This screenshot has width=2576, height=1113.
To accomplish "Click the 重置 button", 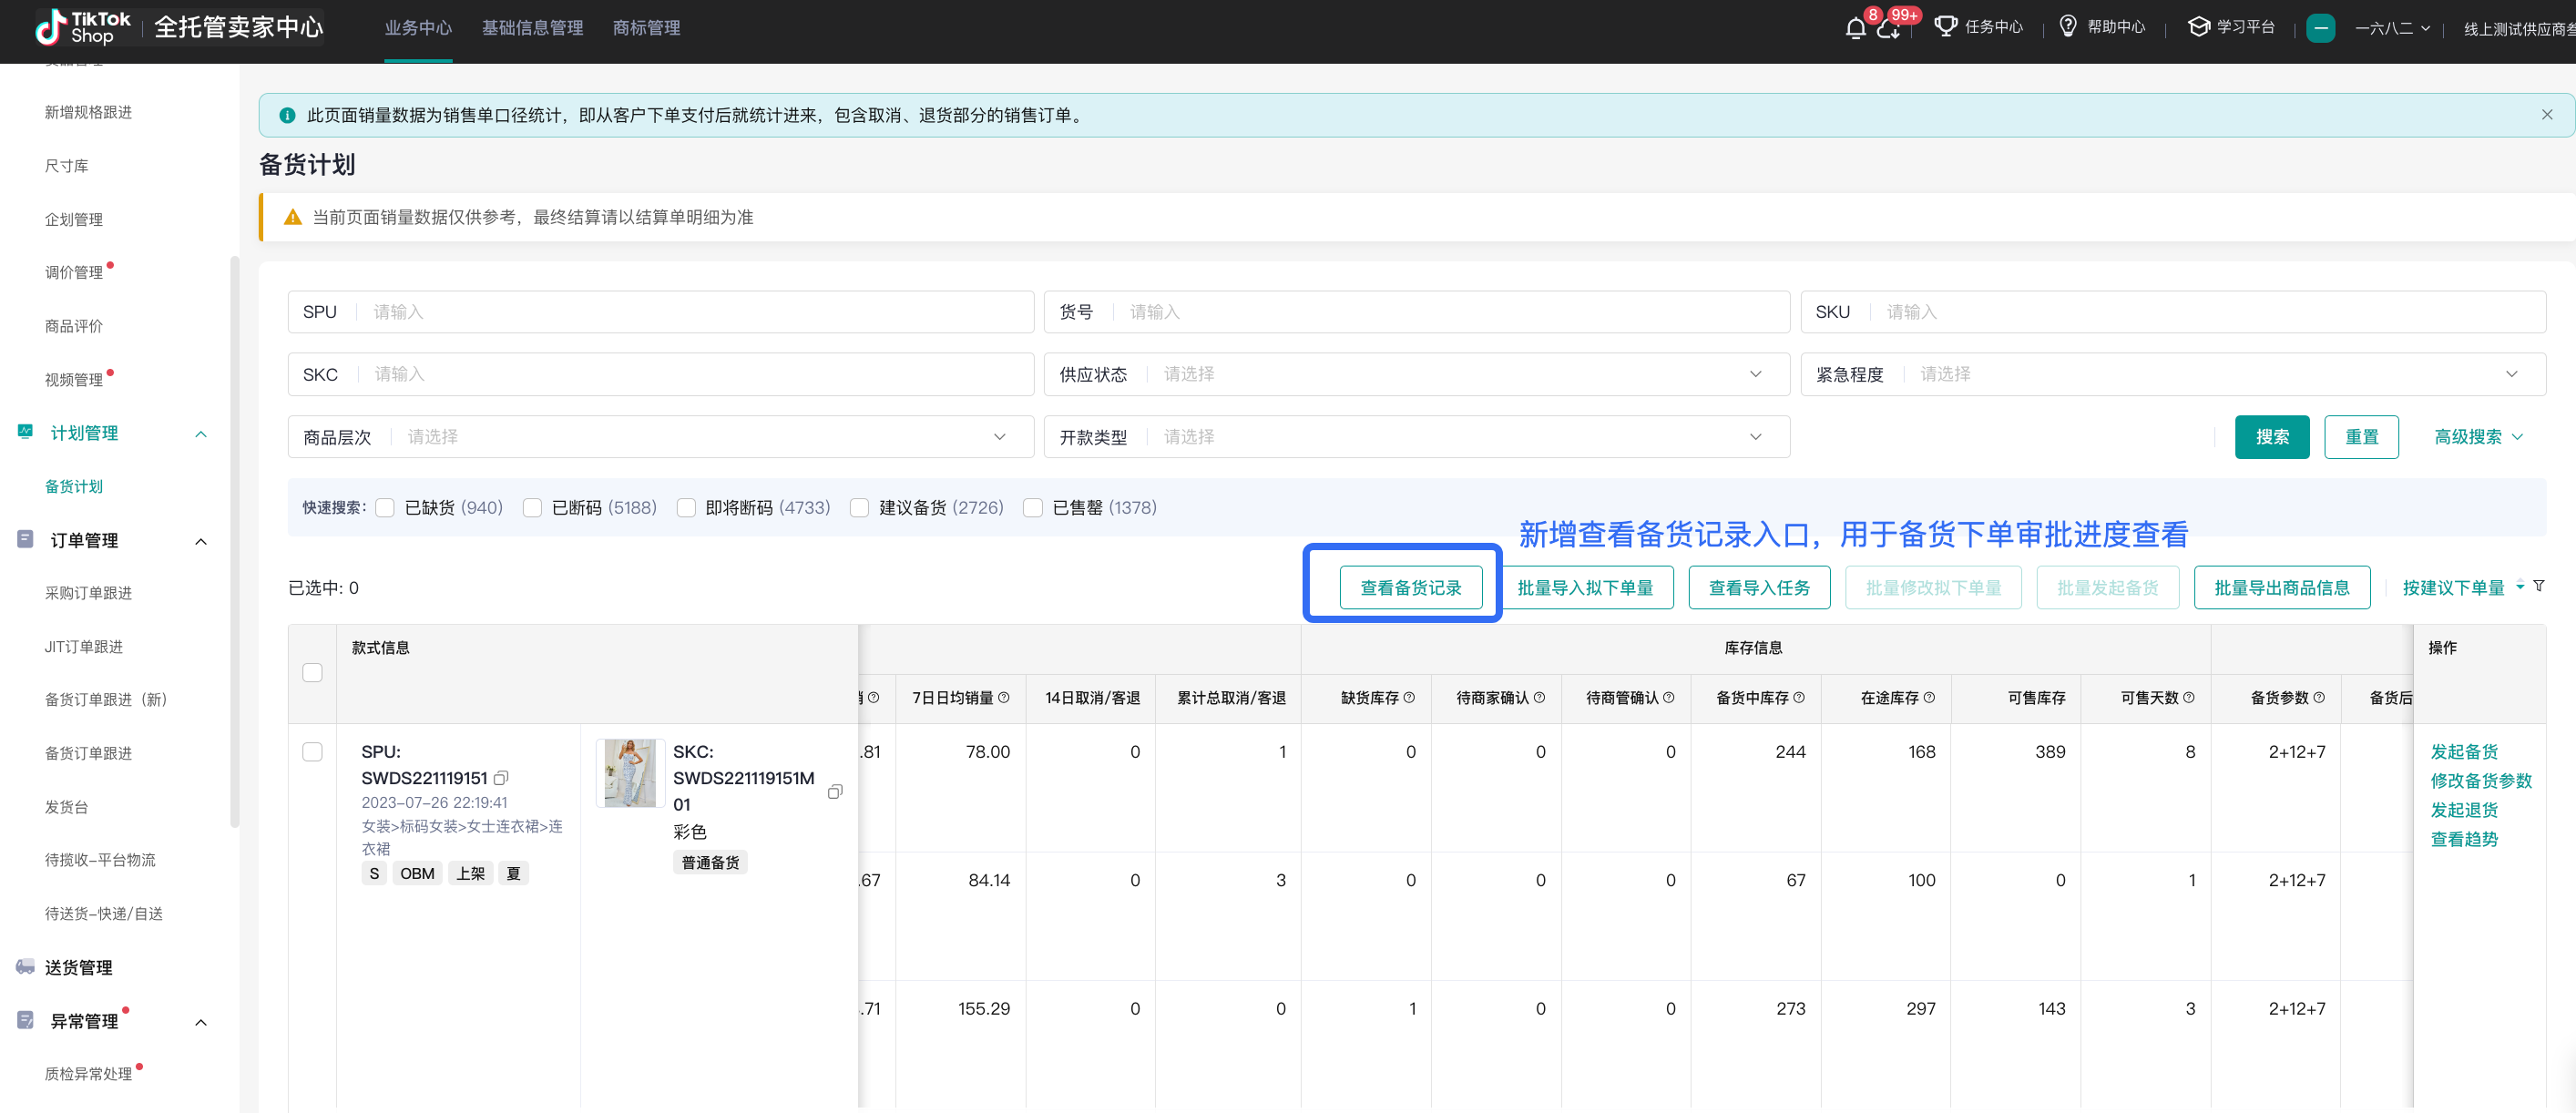I will 2361,437.
